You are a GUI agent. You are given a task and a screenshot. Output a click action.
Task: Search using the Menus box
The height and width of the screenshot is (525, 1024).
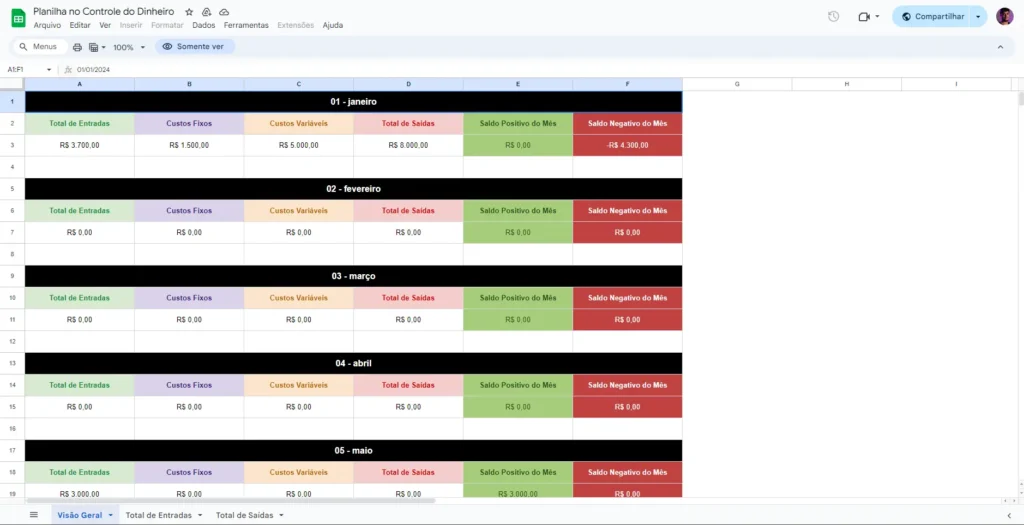click(x=40, y=46)
